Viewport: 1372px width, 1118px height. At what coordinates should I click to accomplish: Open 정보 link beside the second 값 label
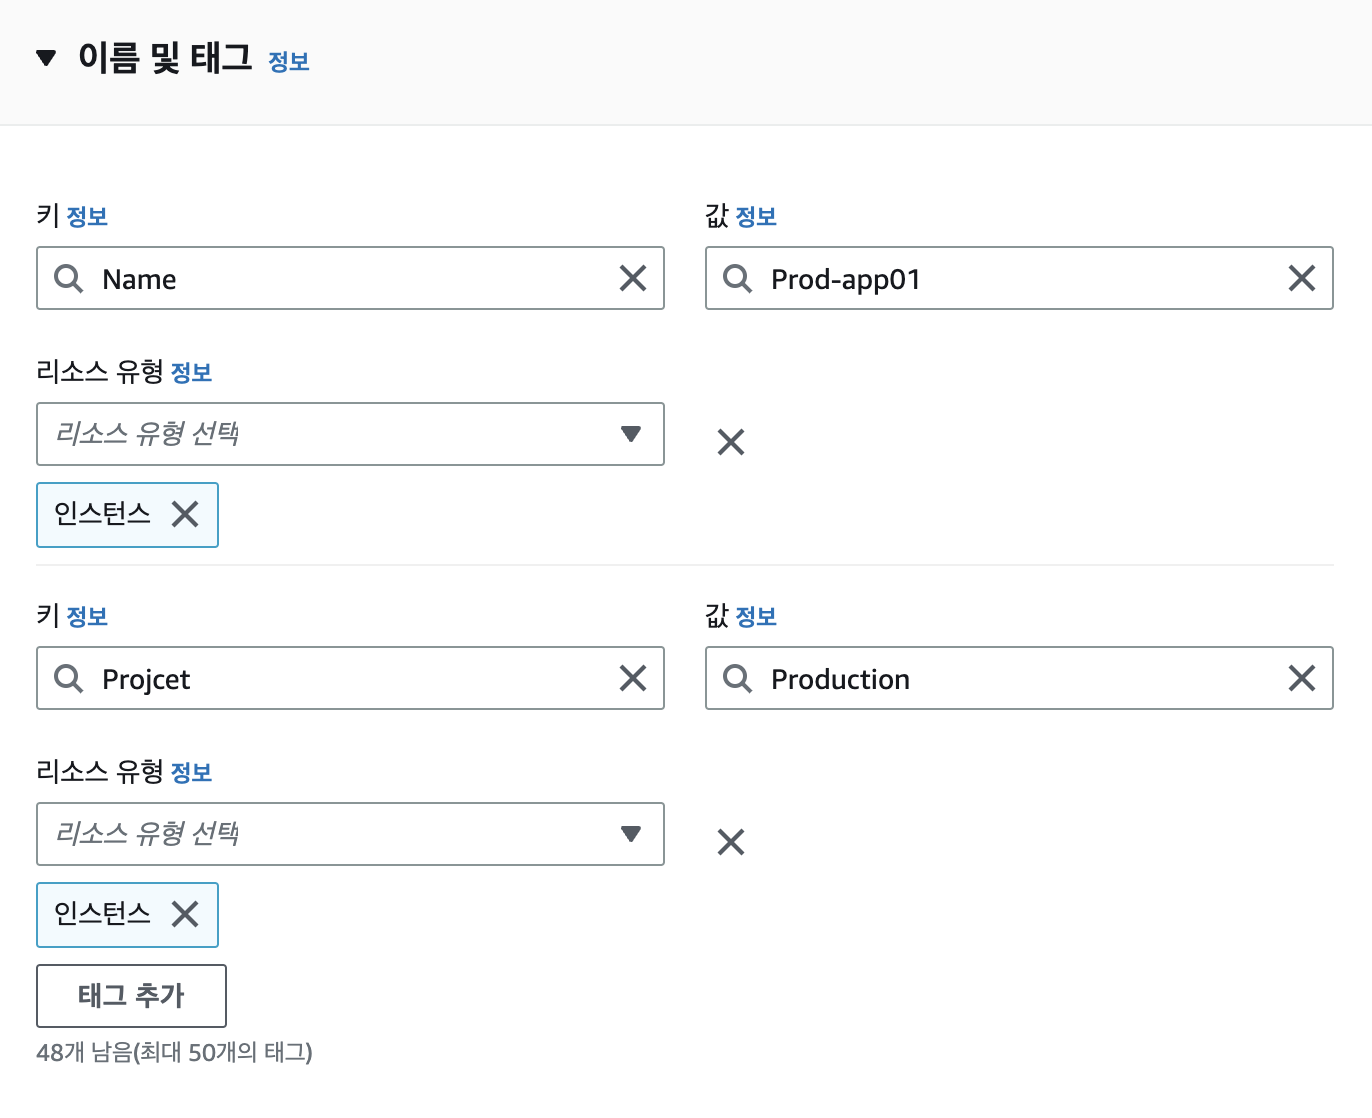tap(756, 617)
